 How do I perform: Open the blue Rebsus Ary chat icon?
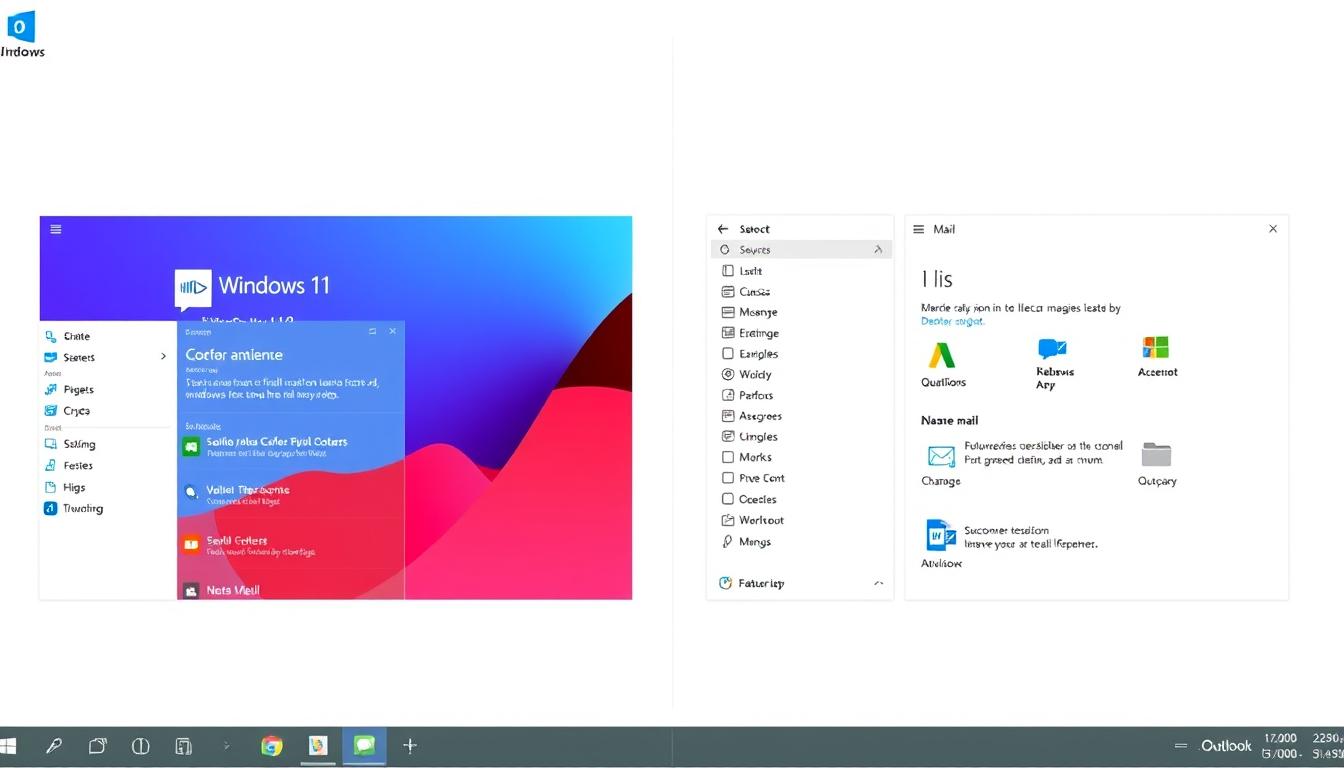[x=1052, y=348]
